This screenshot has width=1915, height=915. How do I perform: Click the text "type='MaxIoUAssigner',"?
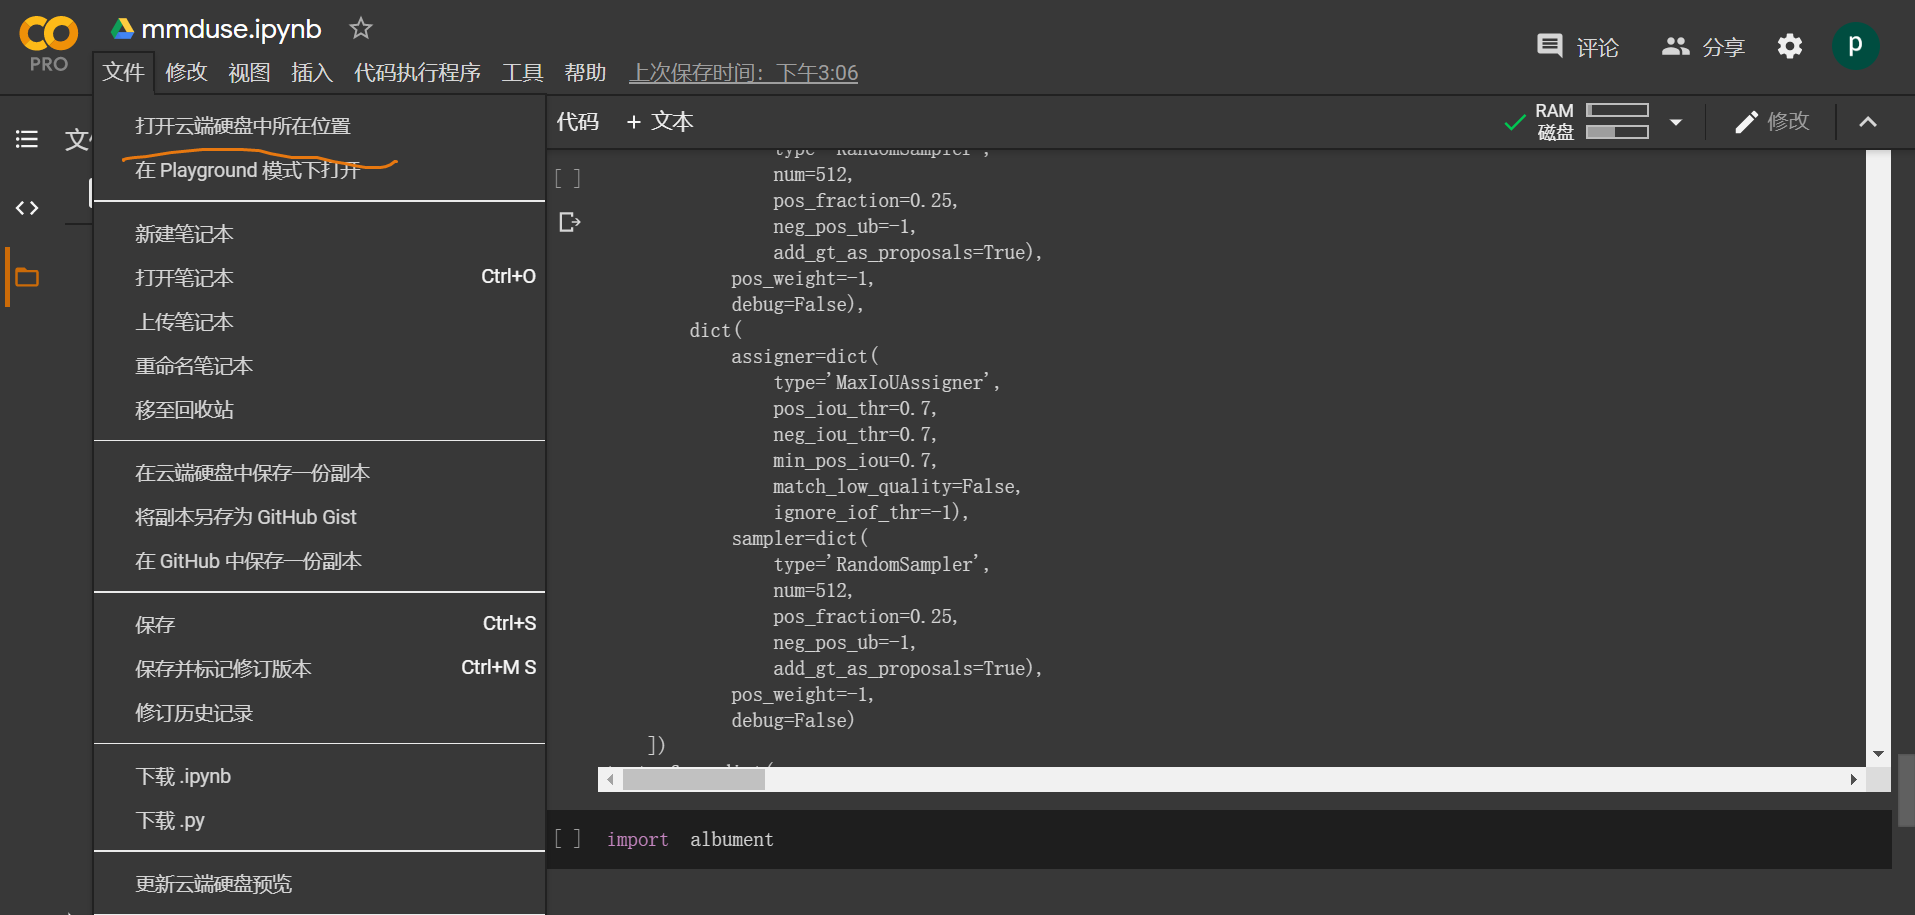[x=886, y=382]
